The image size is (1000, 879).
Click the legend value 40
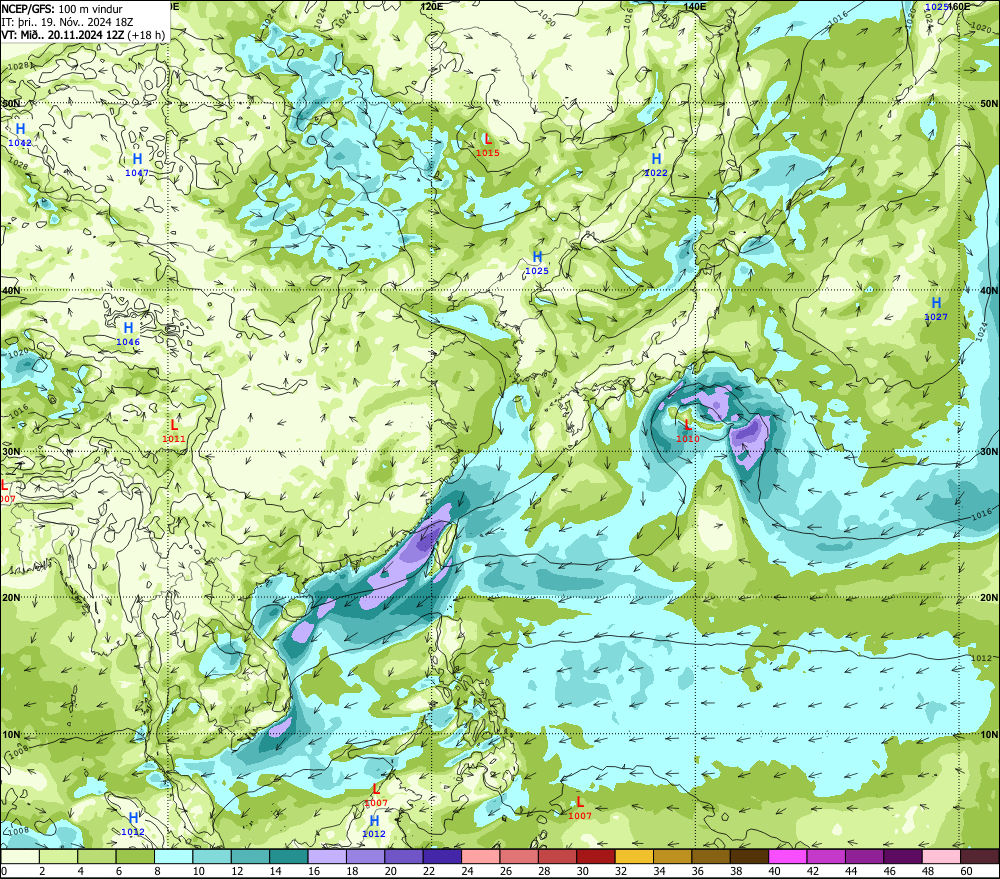tap(775, 871)
